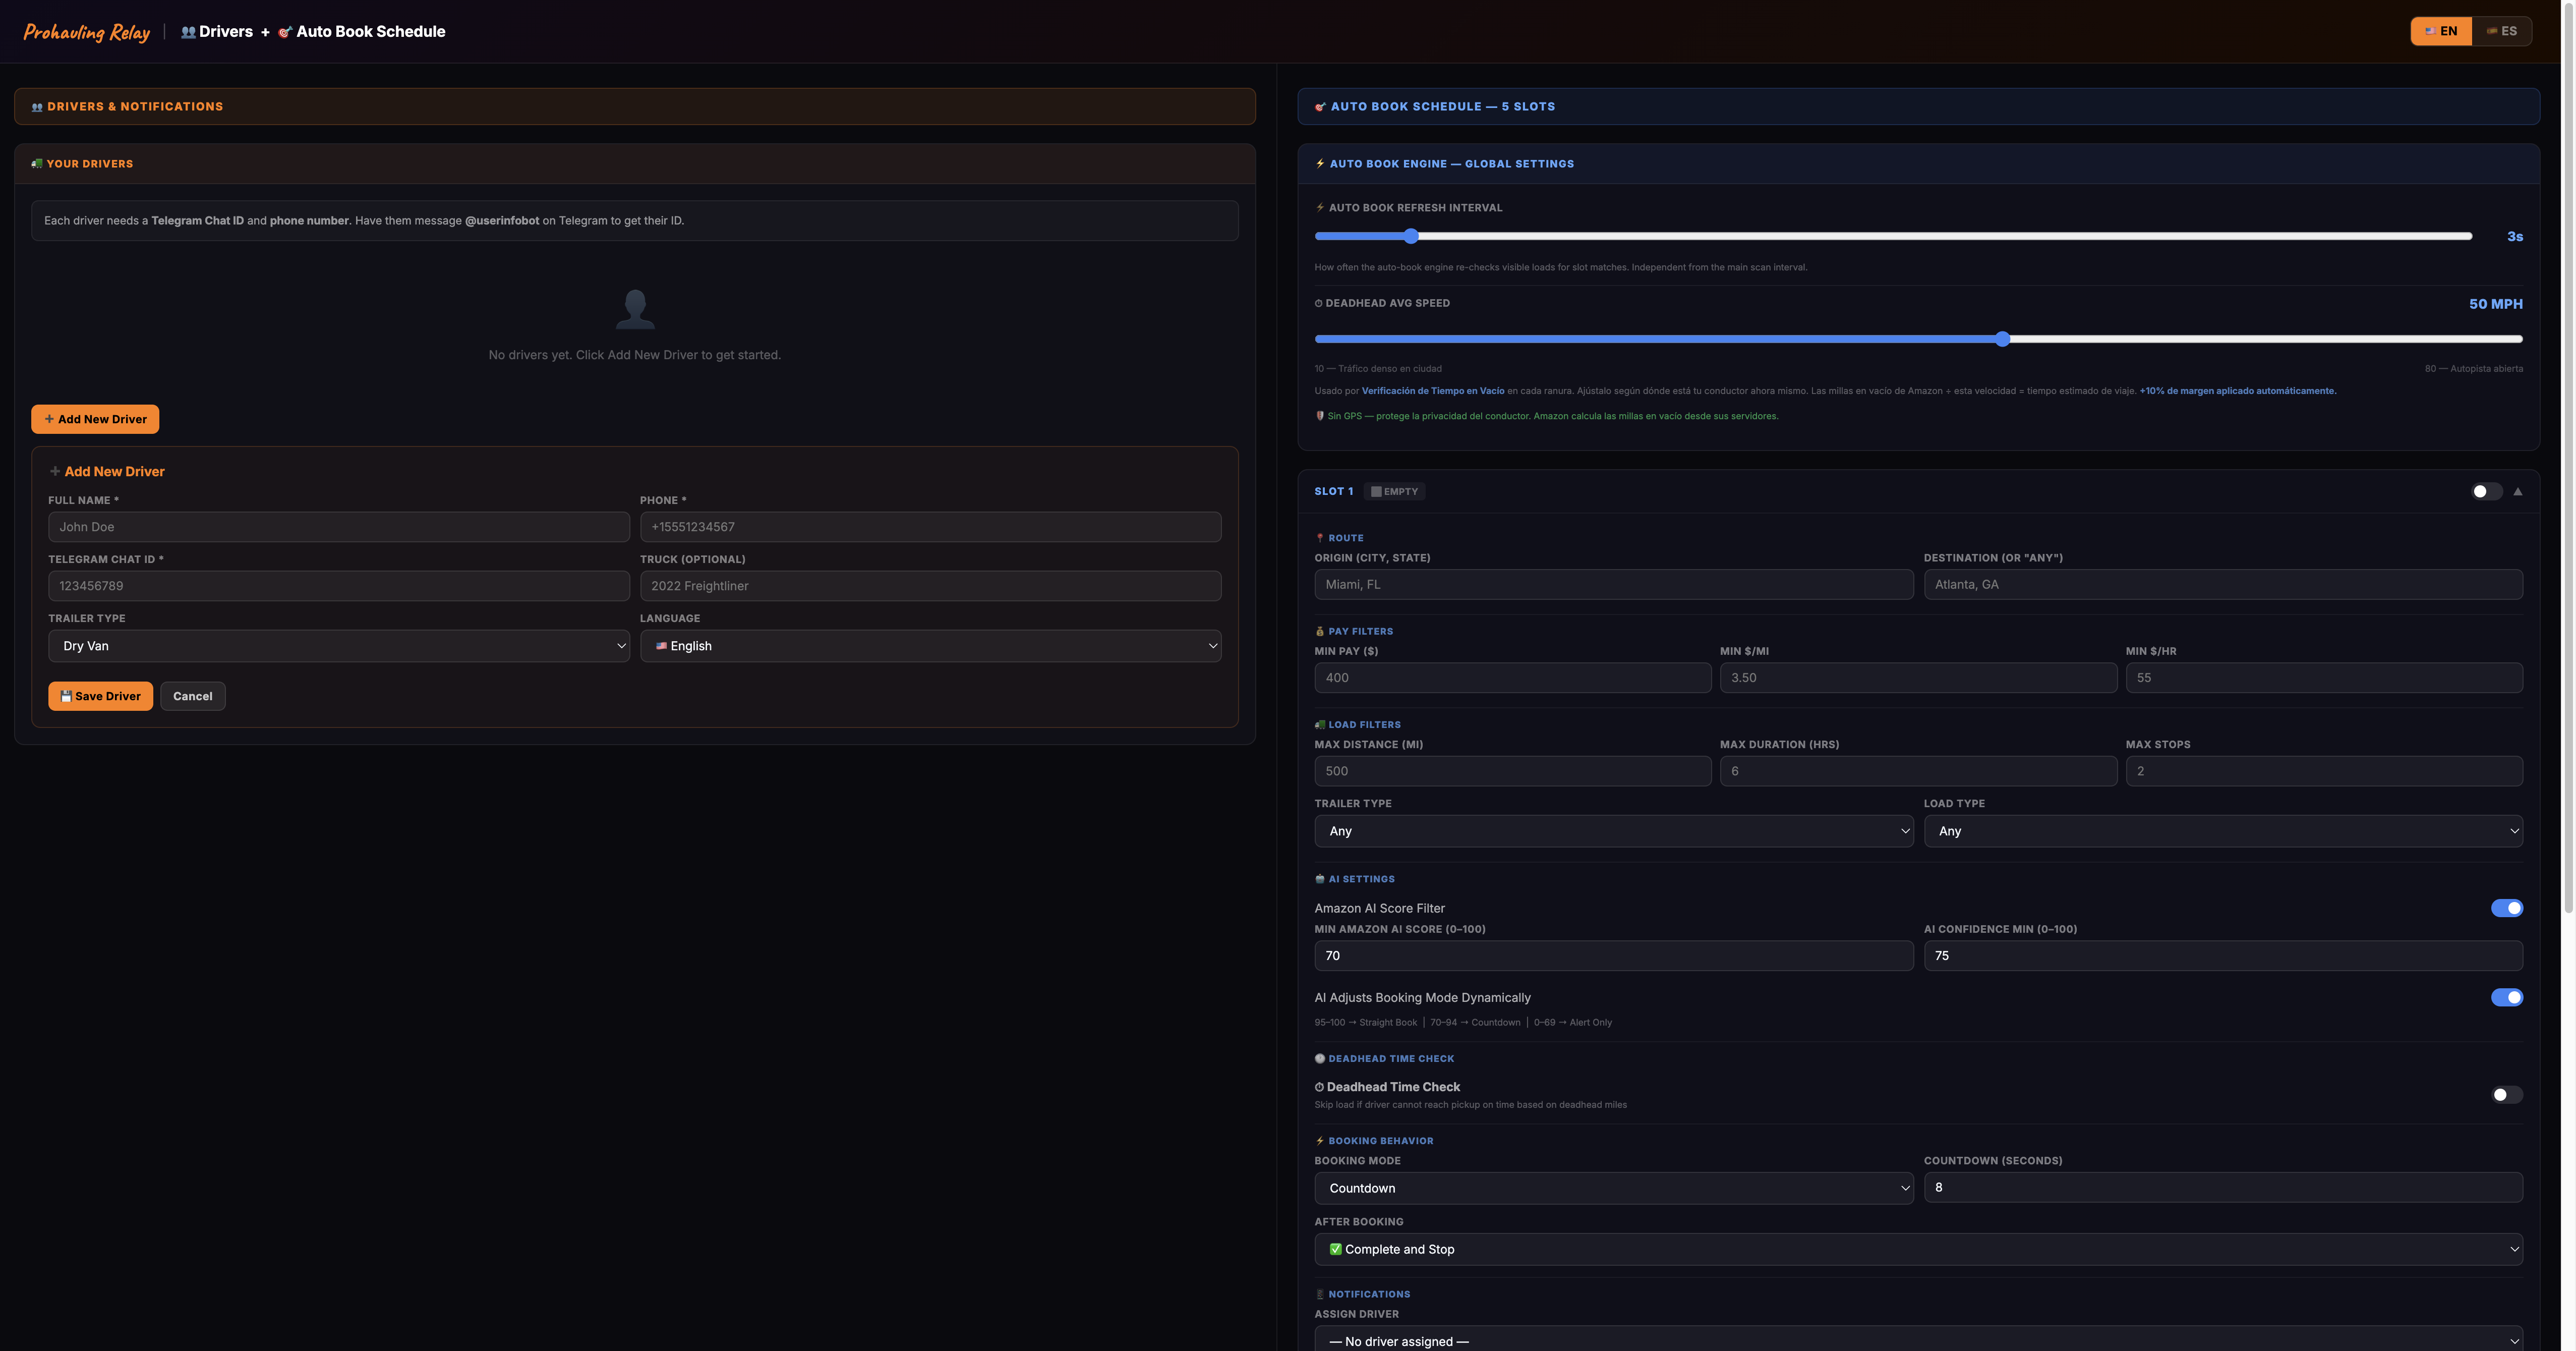Enable the Deadhead Time Check switch

click(2507, 1095)
